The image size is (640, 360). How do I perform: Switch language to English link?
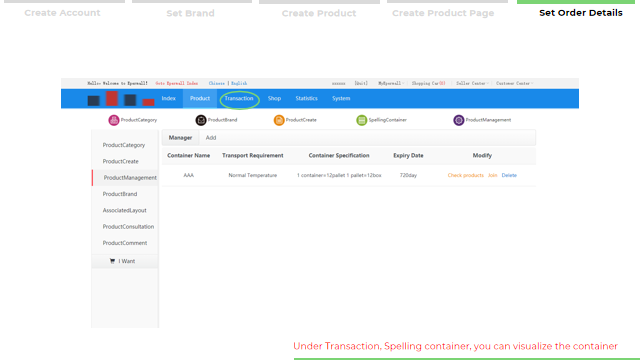(x=239, y=83)
